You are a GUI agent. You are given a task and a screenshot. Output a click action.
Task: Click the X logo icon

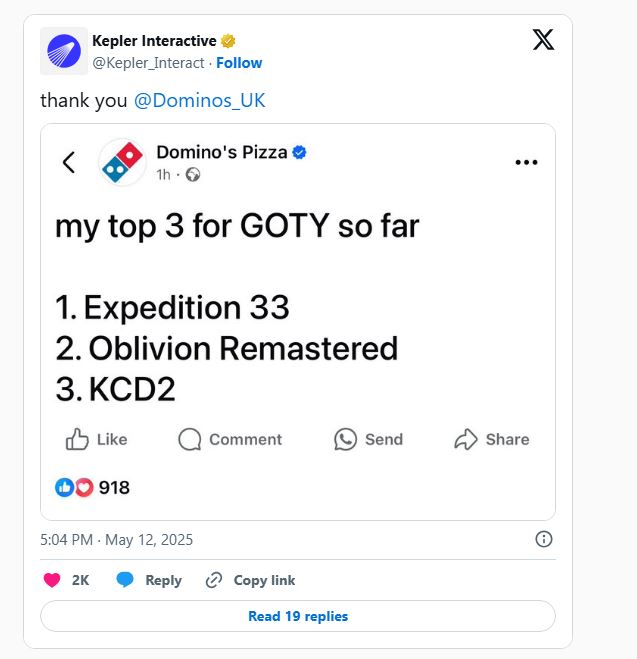[543, 40]
